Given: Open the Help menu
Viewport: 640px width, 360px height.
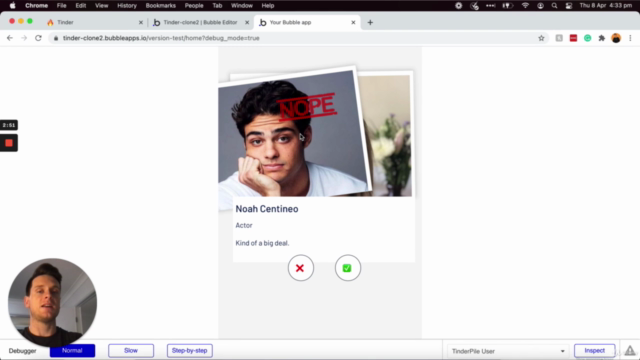Looking at the screenshot, I should [268, 6].
